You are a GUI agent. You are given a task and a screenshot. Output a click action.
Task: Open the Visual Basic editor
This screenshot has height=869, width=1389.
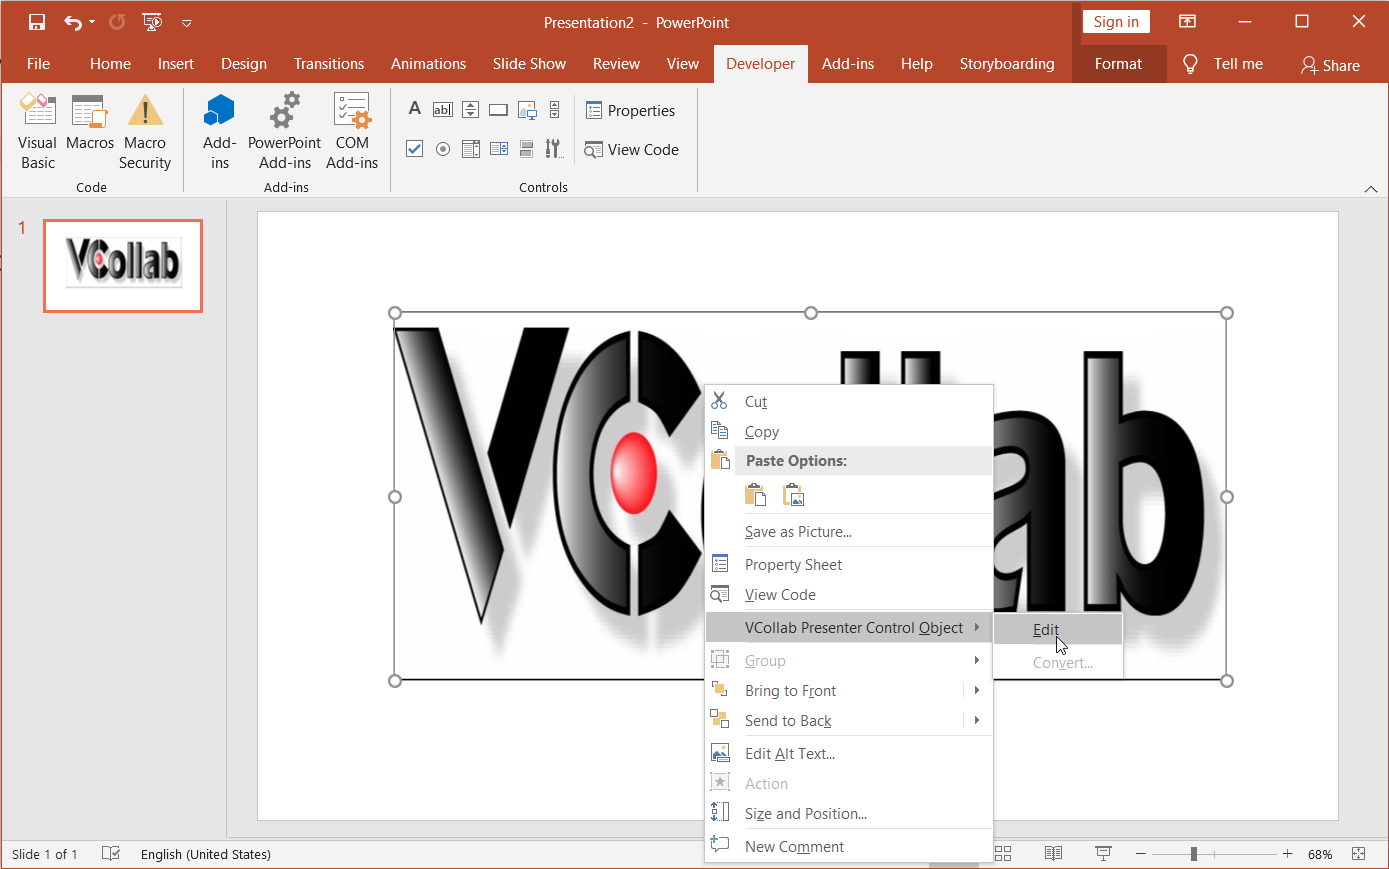[x=38, y=132]
